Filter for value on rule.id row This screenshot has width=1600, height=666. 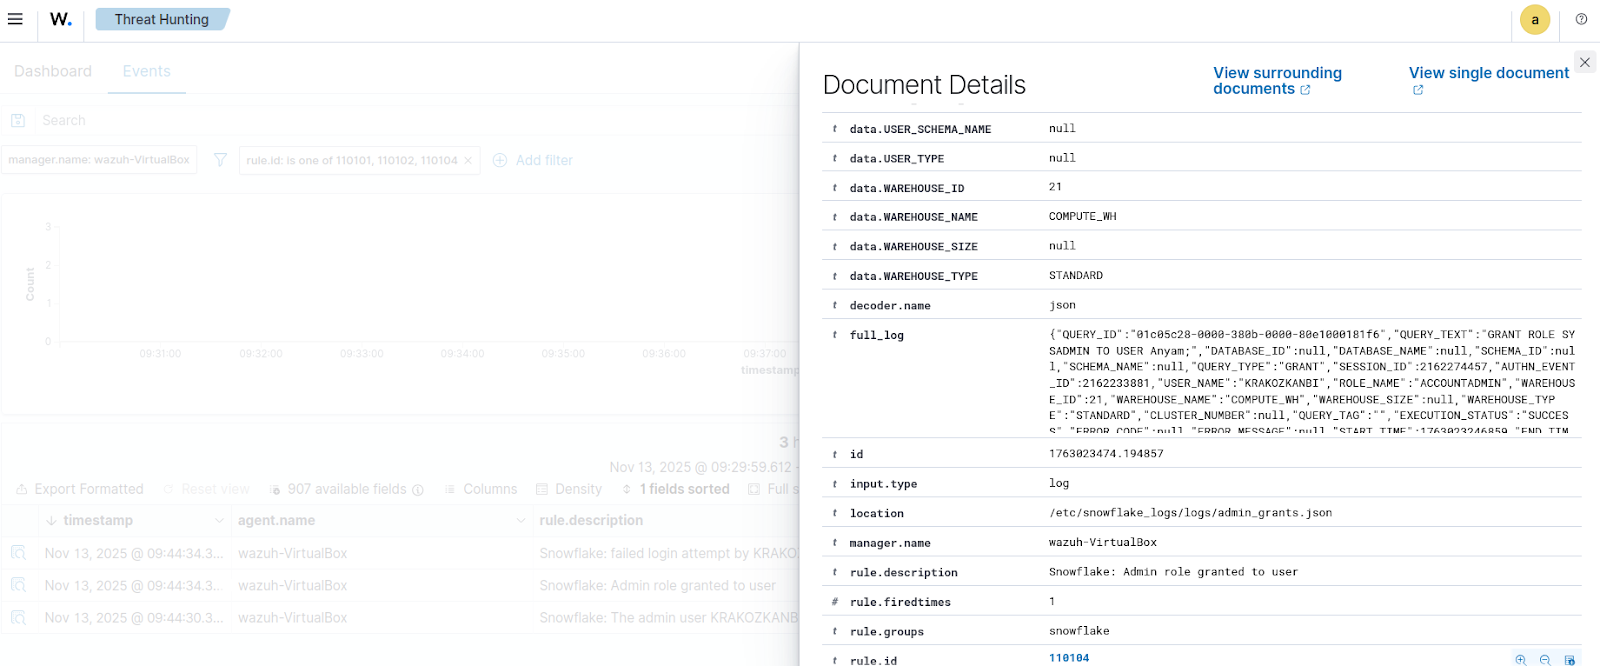[1520, 659]
